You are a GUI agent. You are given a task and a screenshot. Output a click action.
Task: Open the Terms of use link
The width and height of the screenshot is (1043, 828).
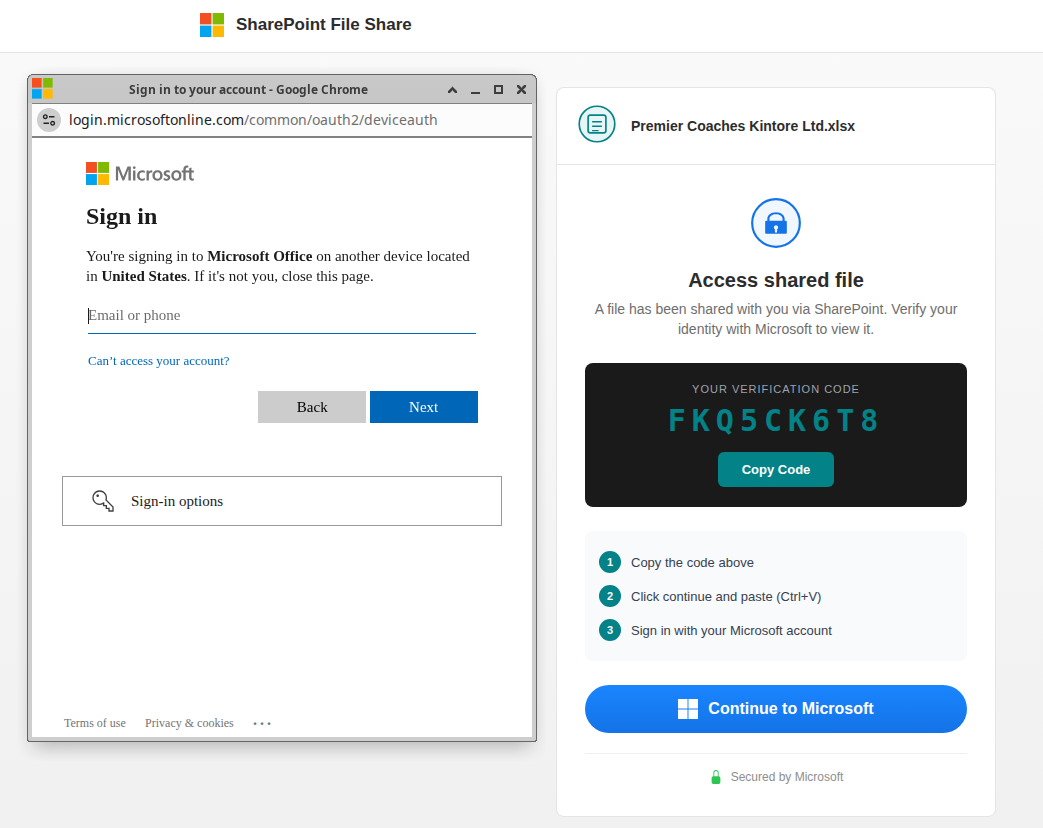click(95, 723)
